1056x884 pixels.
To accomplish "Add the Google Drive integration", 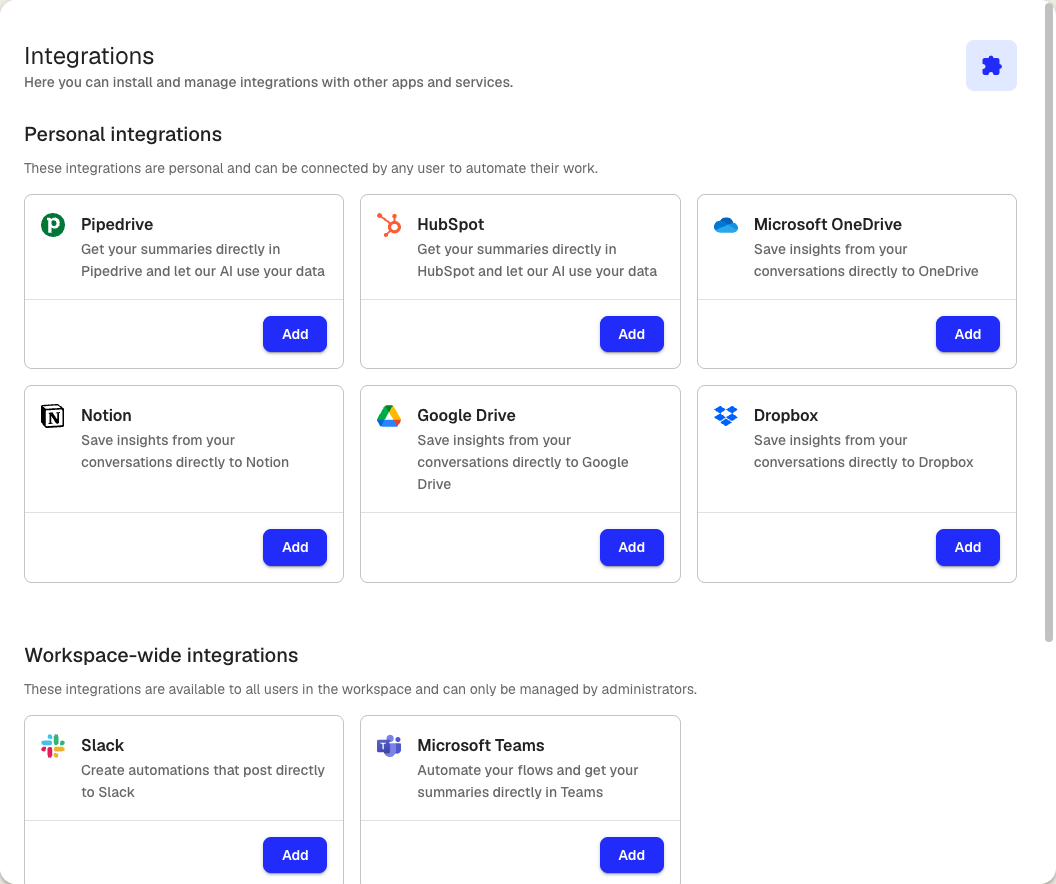I will pyautogui.click(x=631, y=547).
